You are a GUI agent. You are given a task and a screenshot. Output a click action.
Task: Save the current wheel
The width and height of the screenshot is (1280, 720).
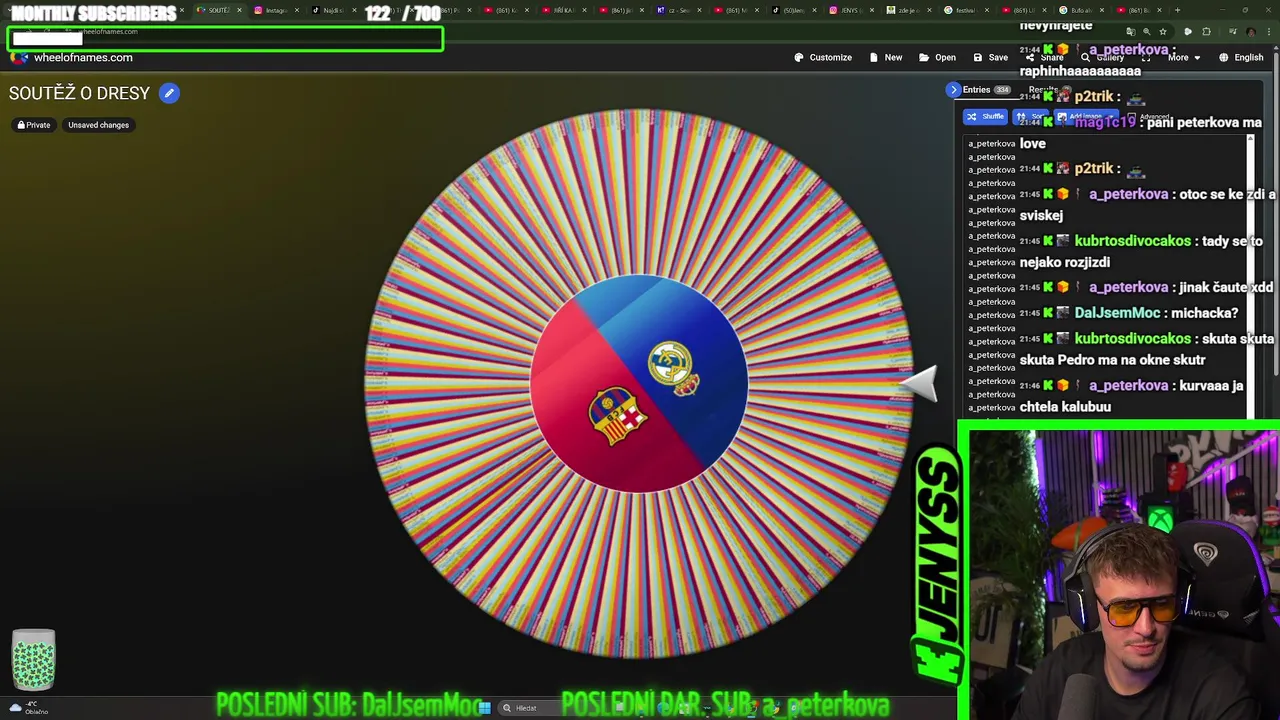[x=991, y=57]
